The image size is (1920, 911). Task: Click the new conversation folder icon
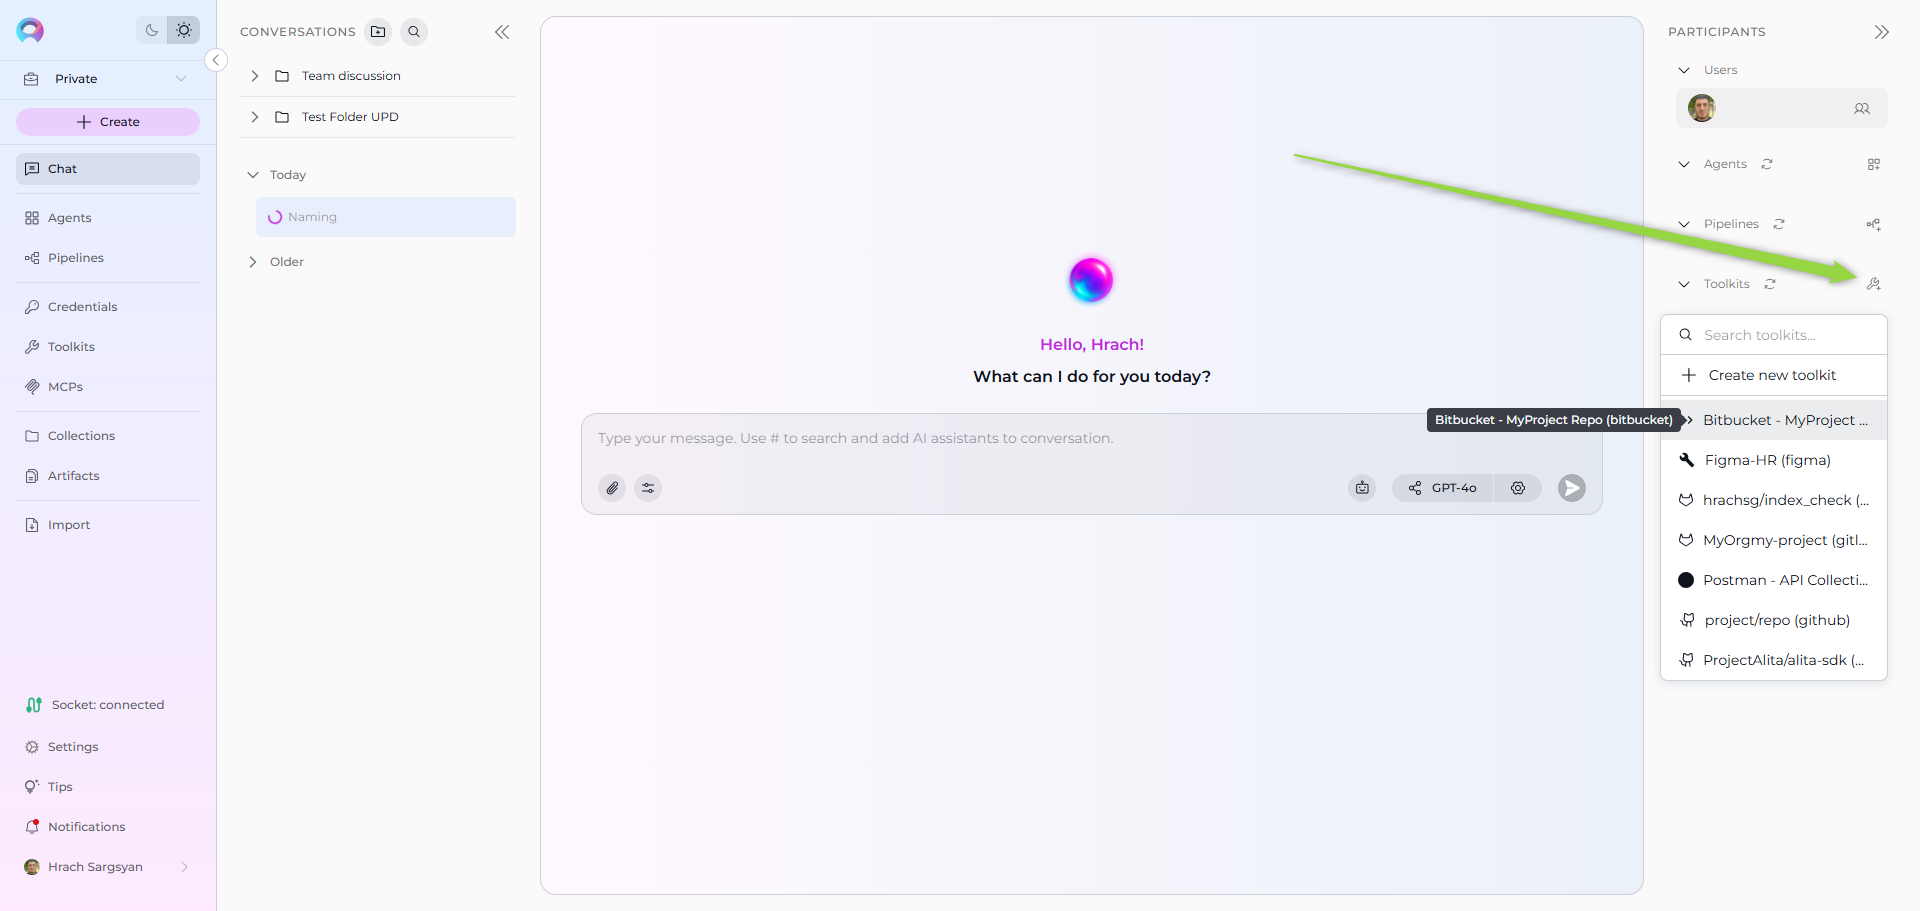coord(378,32)
